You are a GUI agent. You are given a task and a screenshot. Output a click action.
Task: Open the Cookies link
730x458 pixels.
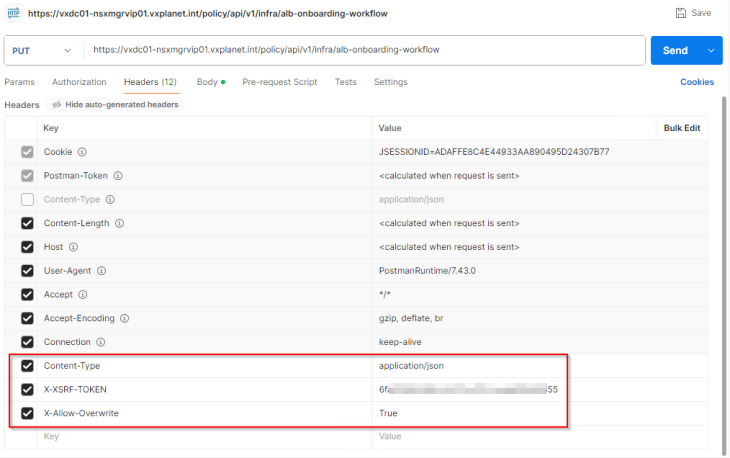point(697,82)
